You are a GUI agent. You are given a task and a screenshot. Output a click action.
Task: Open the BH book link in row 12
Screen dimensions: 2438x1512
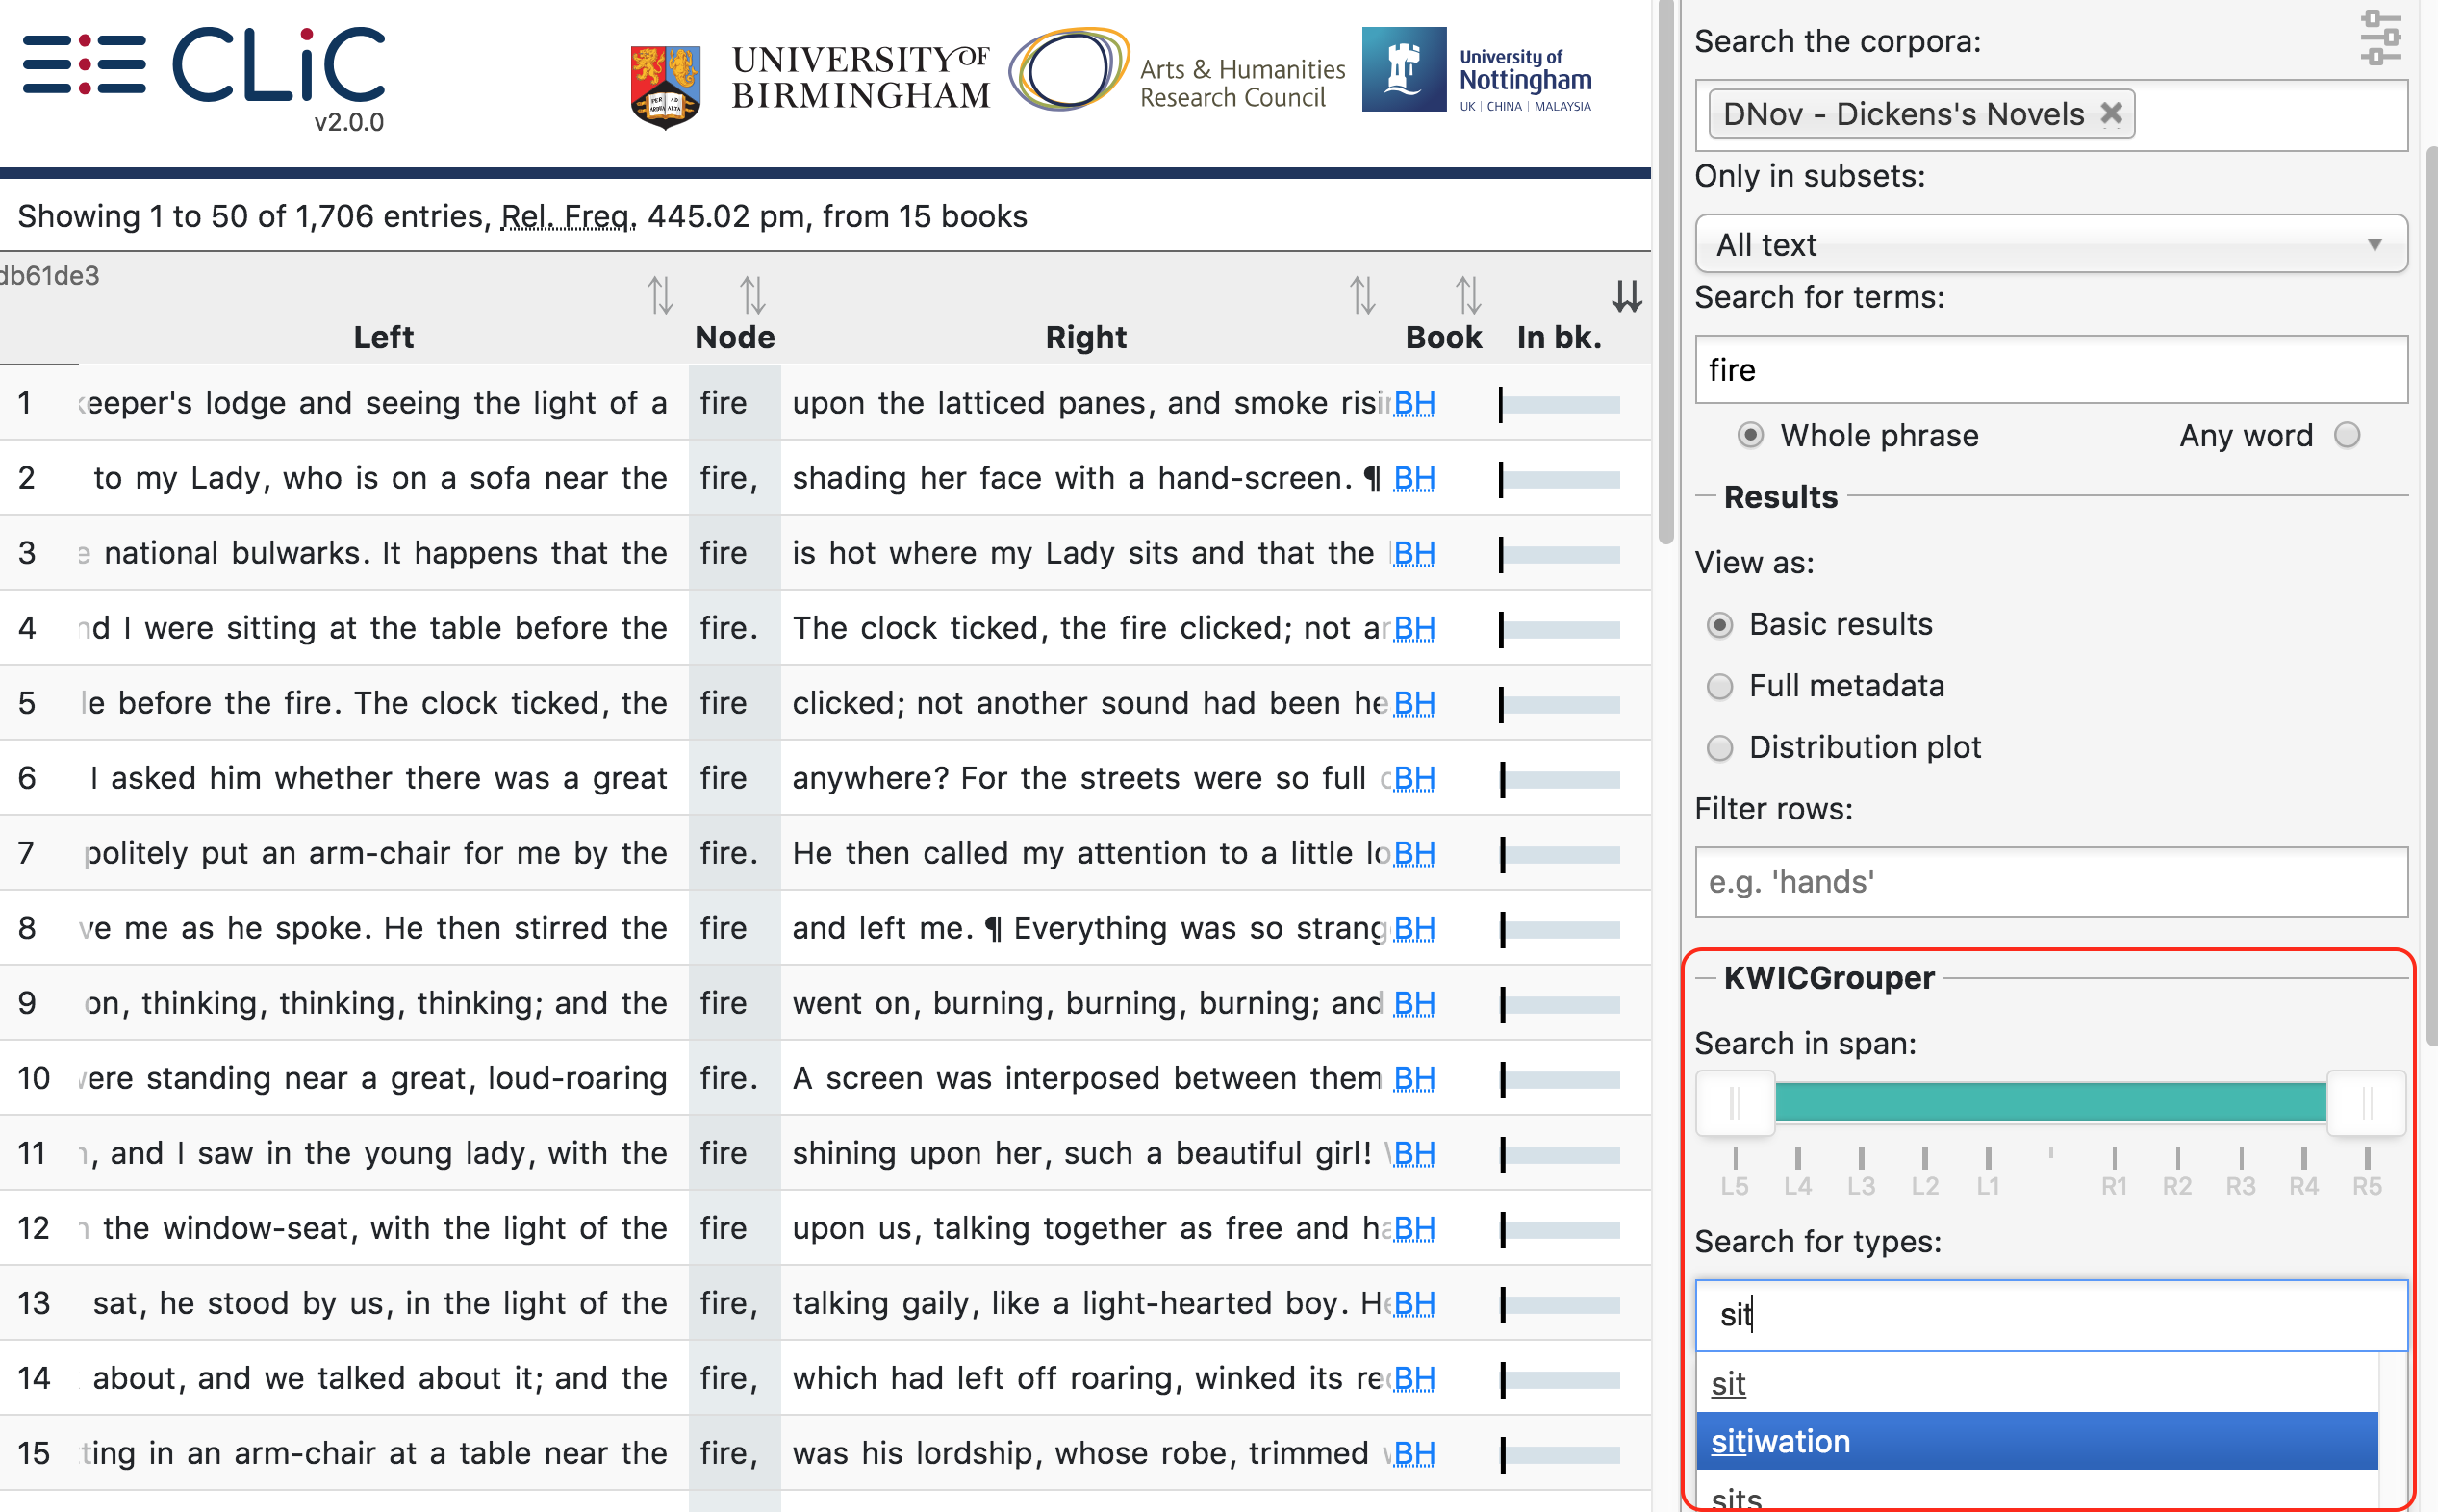tap(1414, 1228)
